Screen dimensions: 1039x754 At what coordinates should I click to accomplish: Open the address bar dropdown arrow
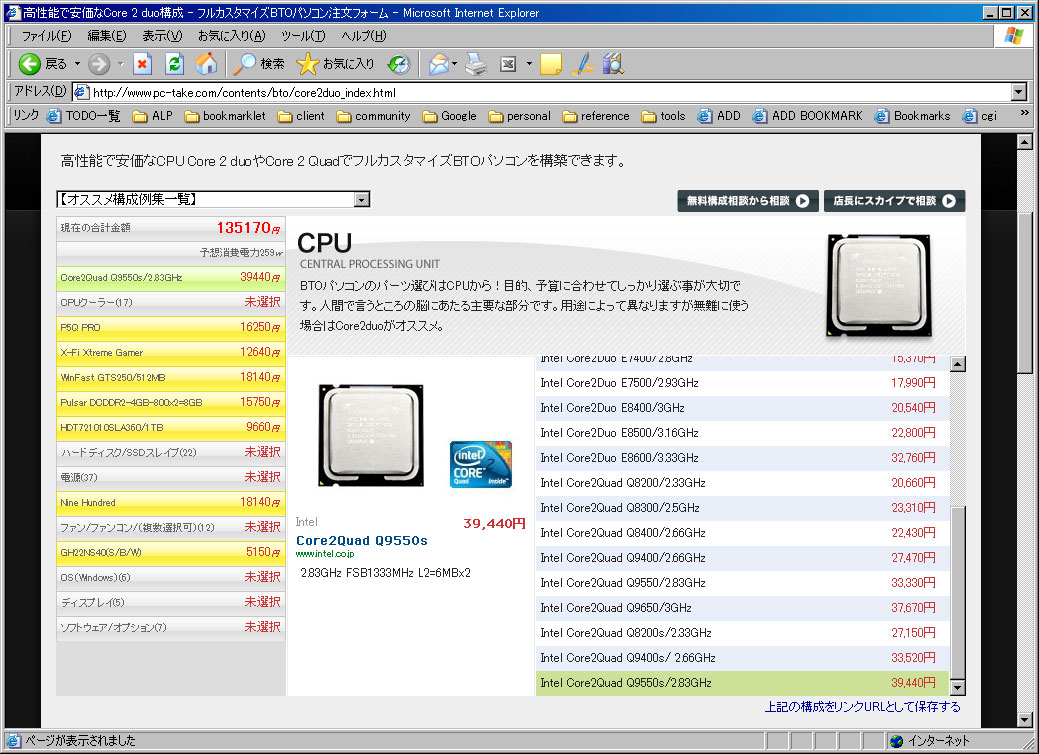[x=1019, y=92]
